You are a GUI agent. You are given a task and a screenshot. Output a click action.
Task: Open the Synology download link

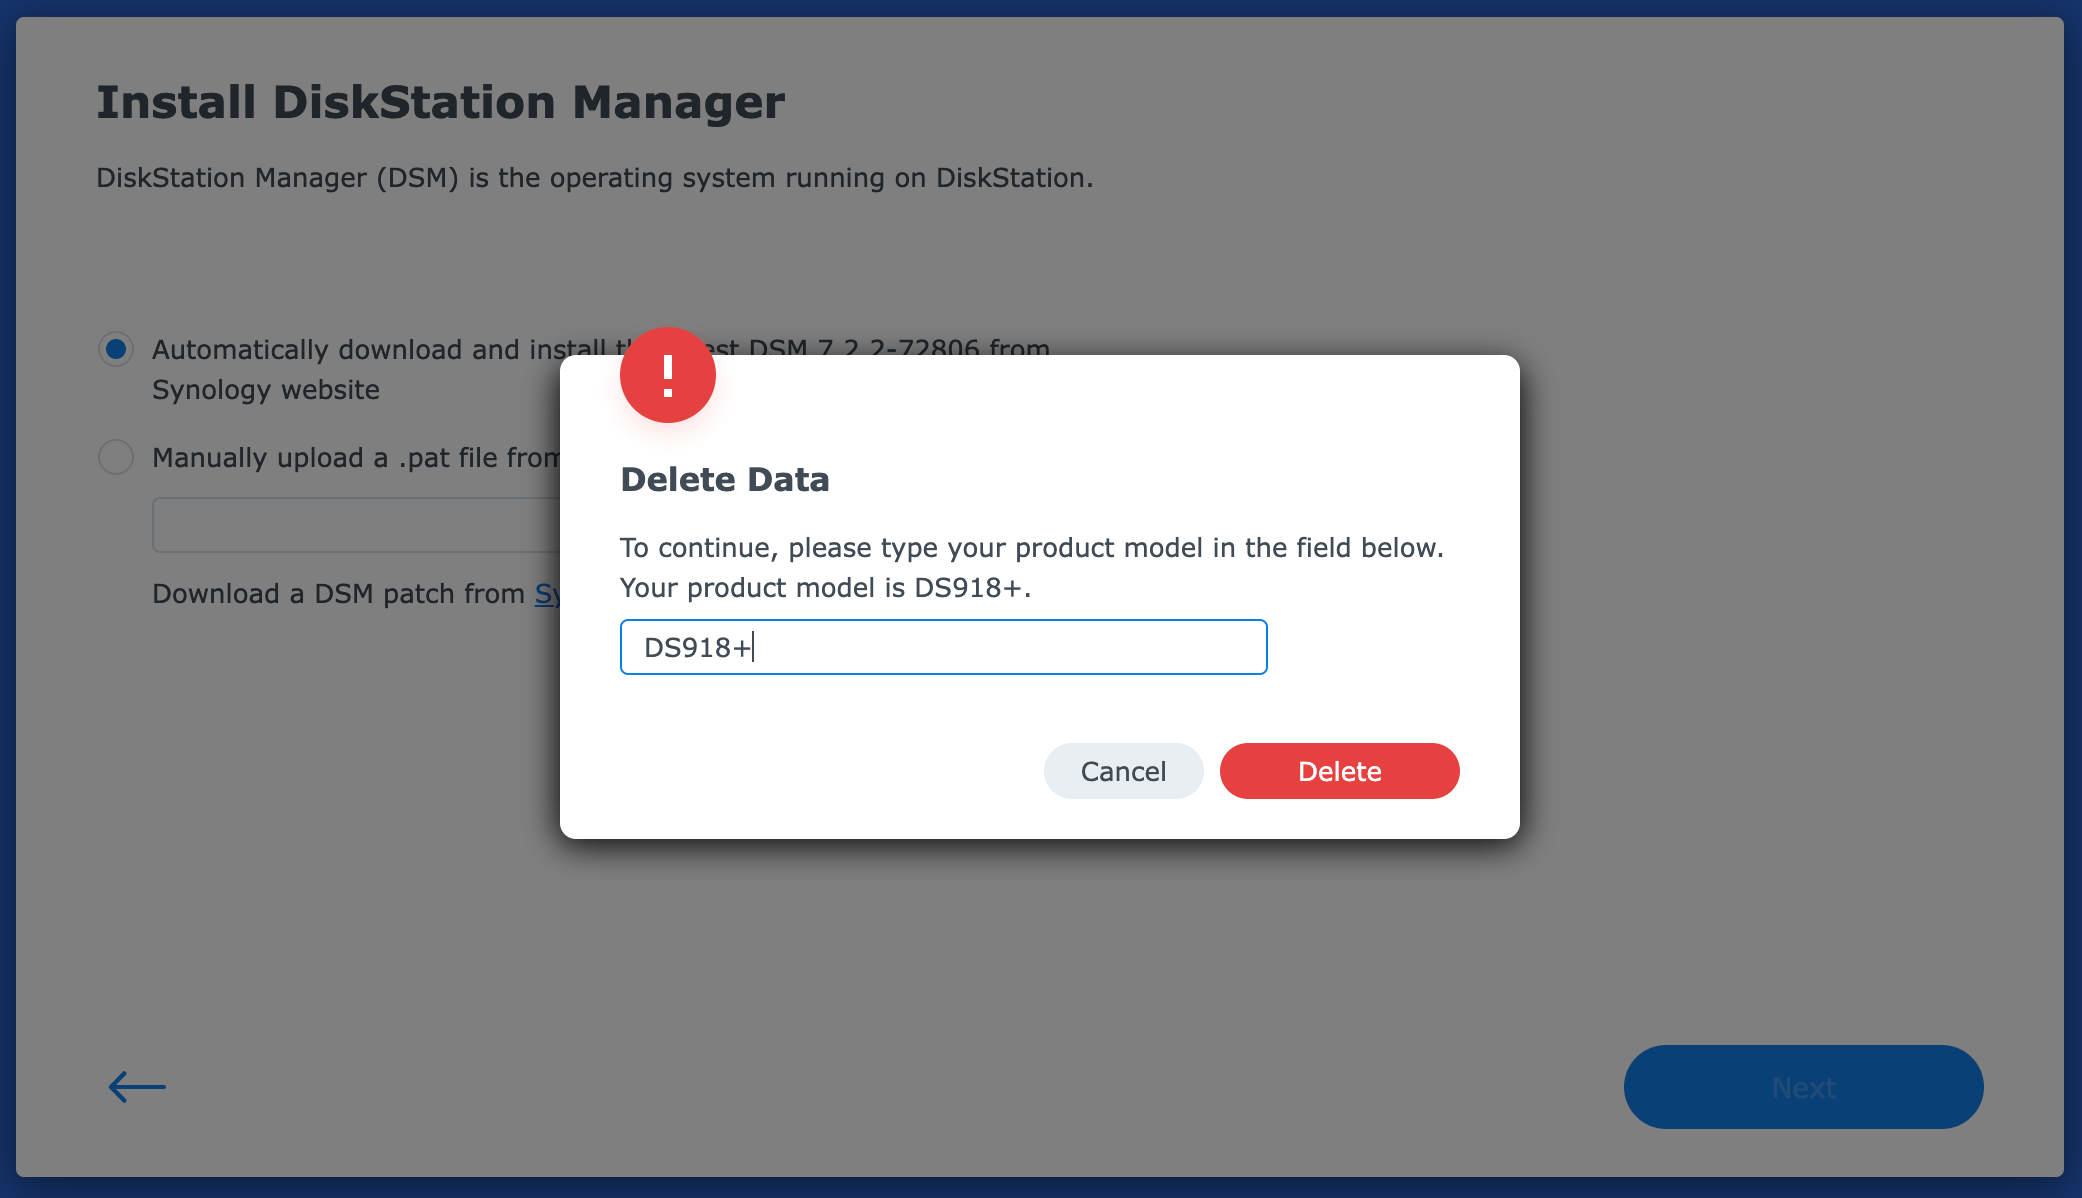tap(547, 594)
